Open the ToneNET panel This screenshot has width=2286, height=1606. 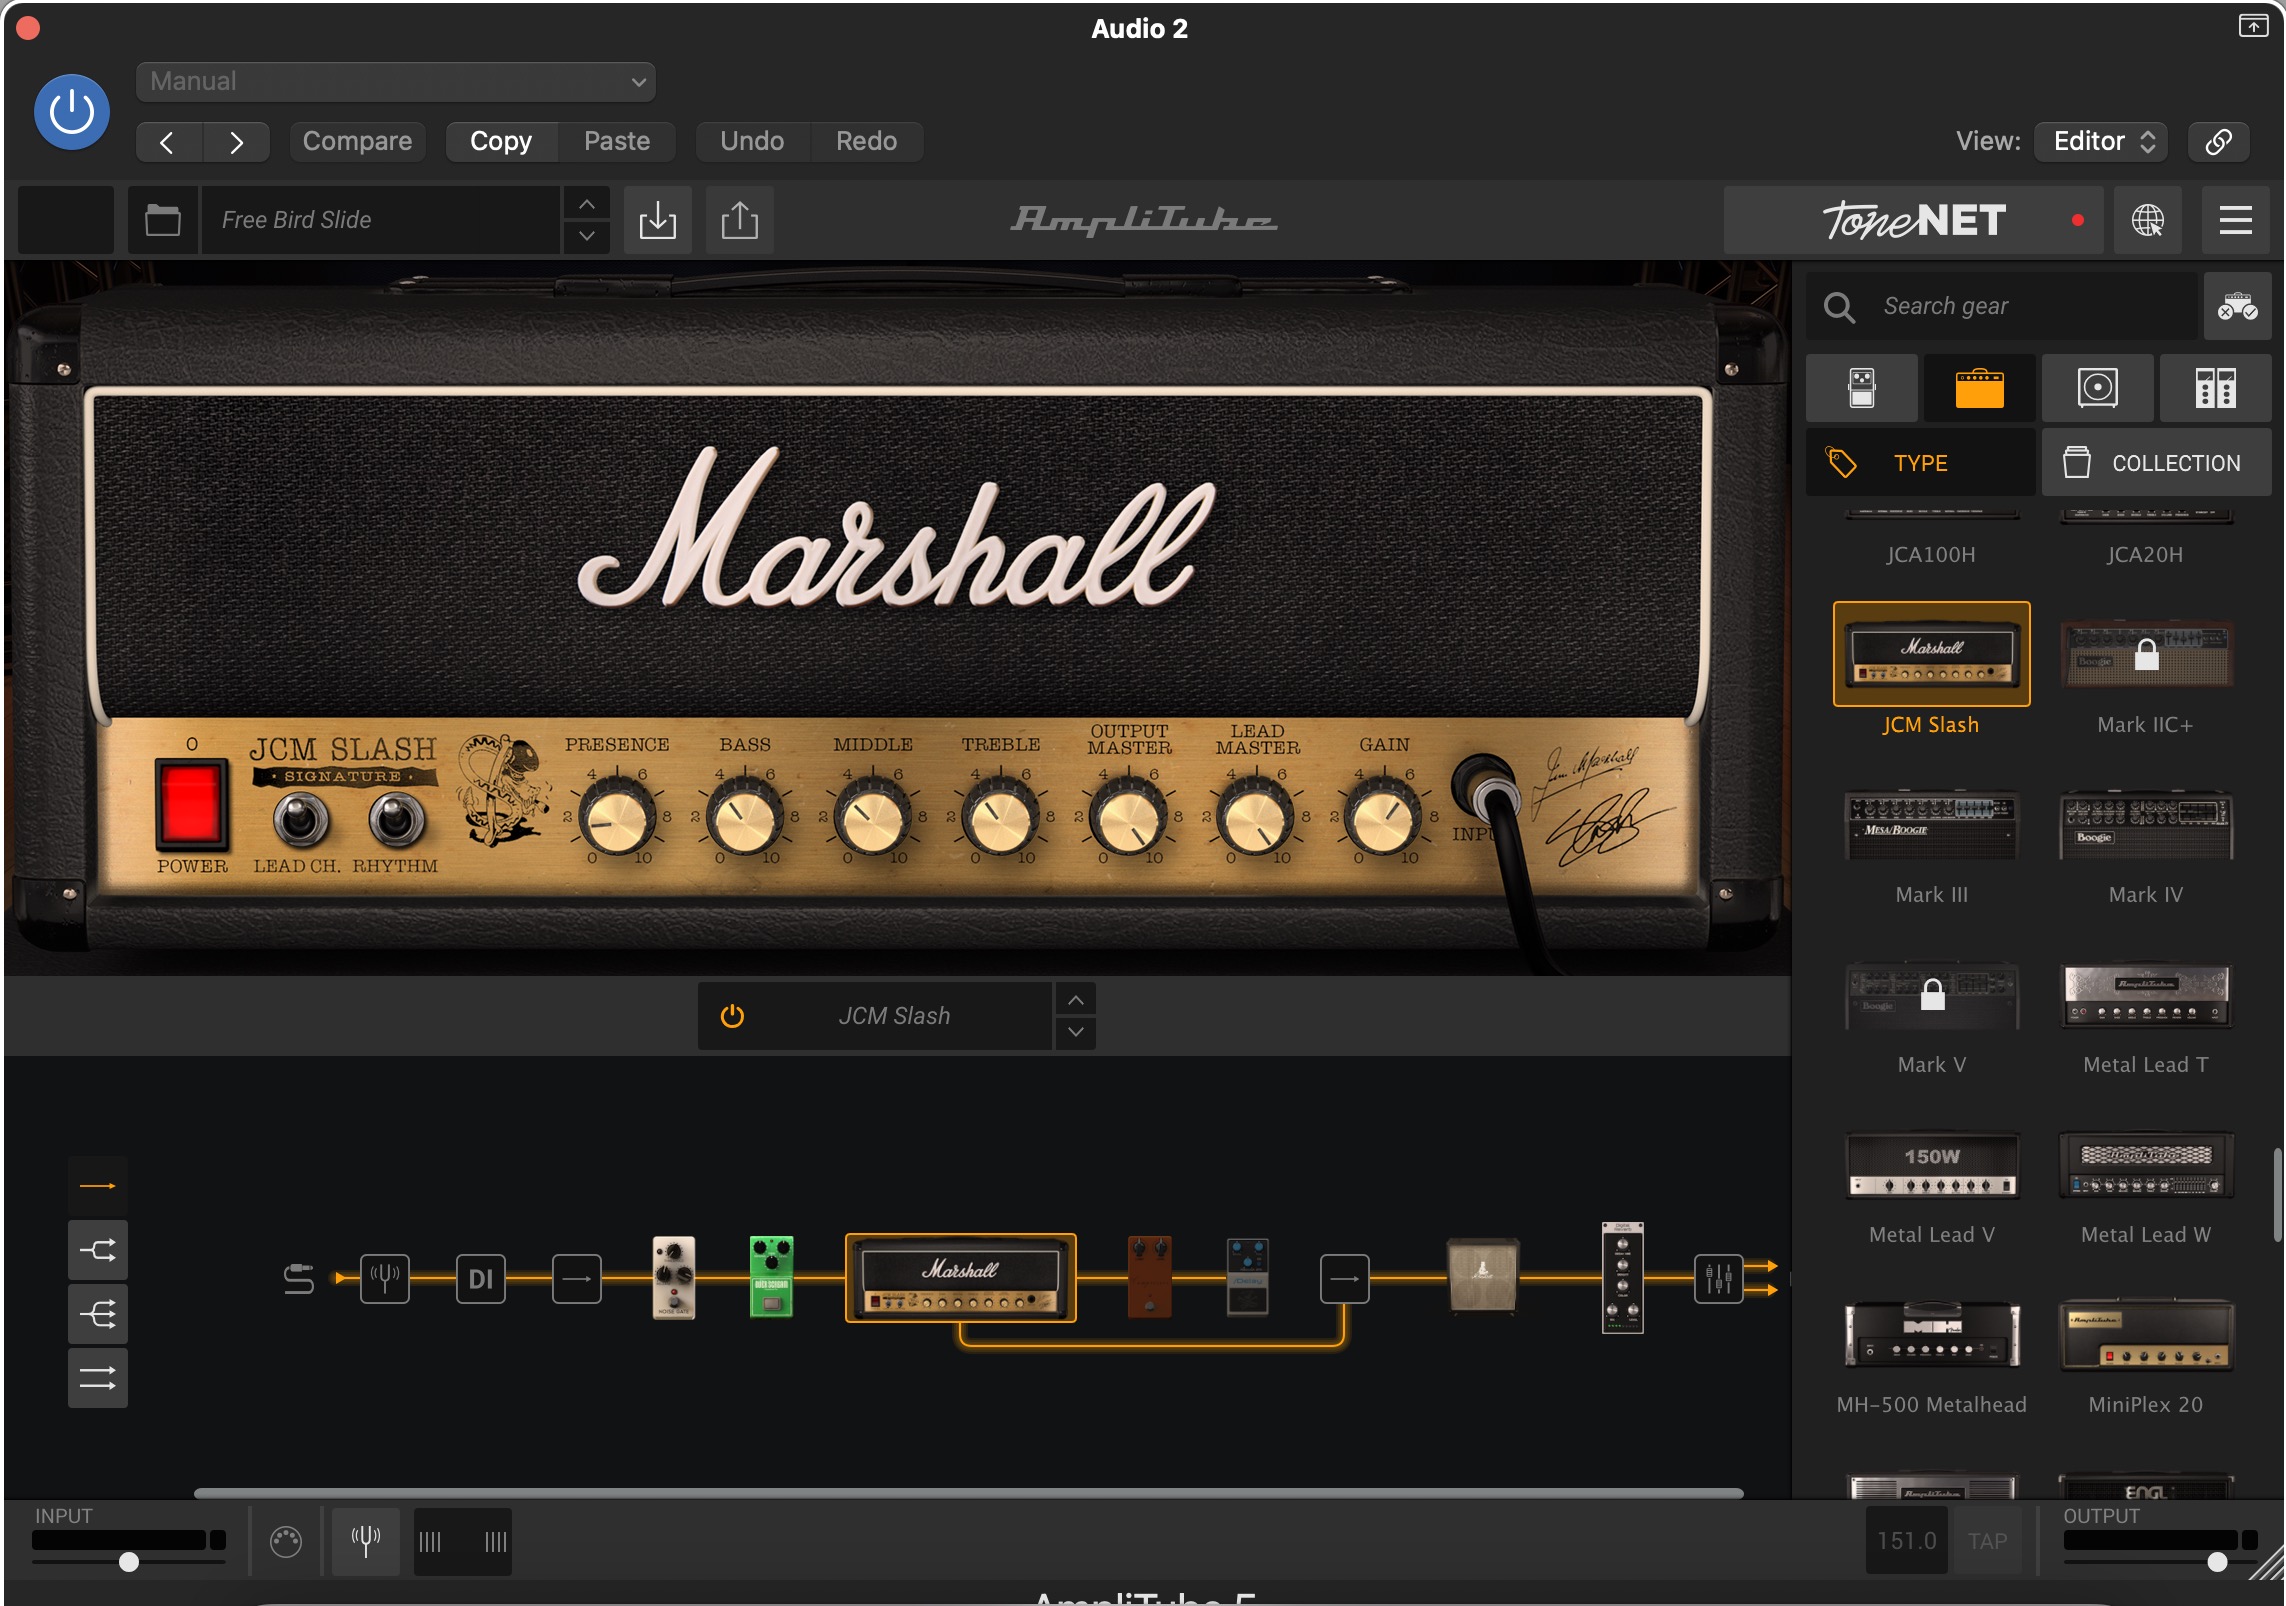(1914, 220)
